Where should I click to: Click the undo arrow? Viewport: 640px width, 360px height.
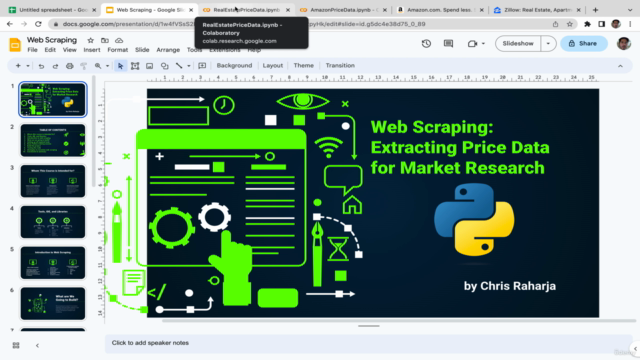41,66
